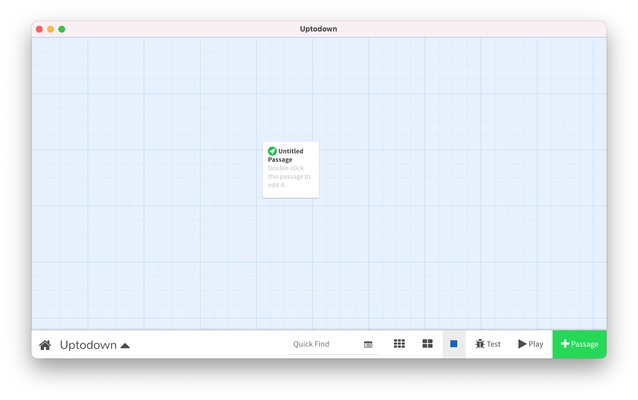Show passage titles and excerpts view

click(x=454, y=344)
